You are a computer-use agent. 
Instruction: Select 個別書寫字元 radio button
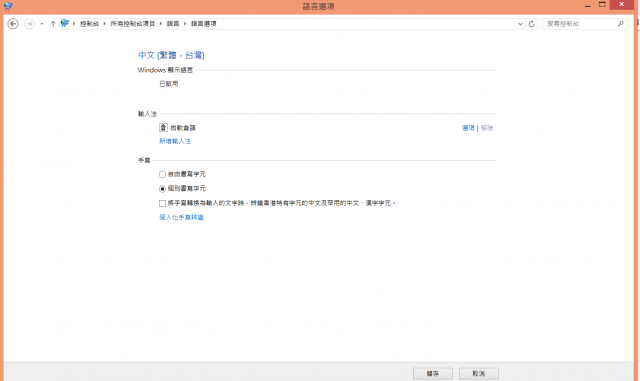pos(162,189)
